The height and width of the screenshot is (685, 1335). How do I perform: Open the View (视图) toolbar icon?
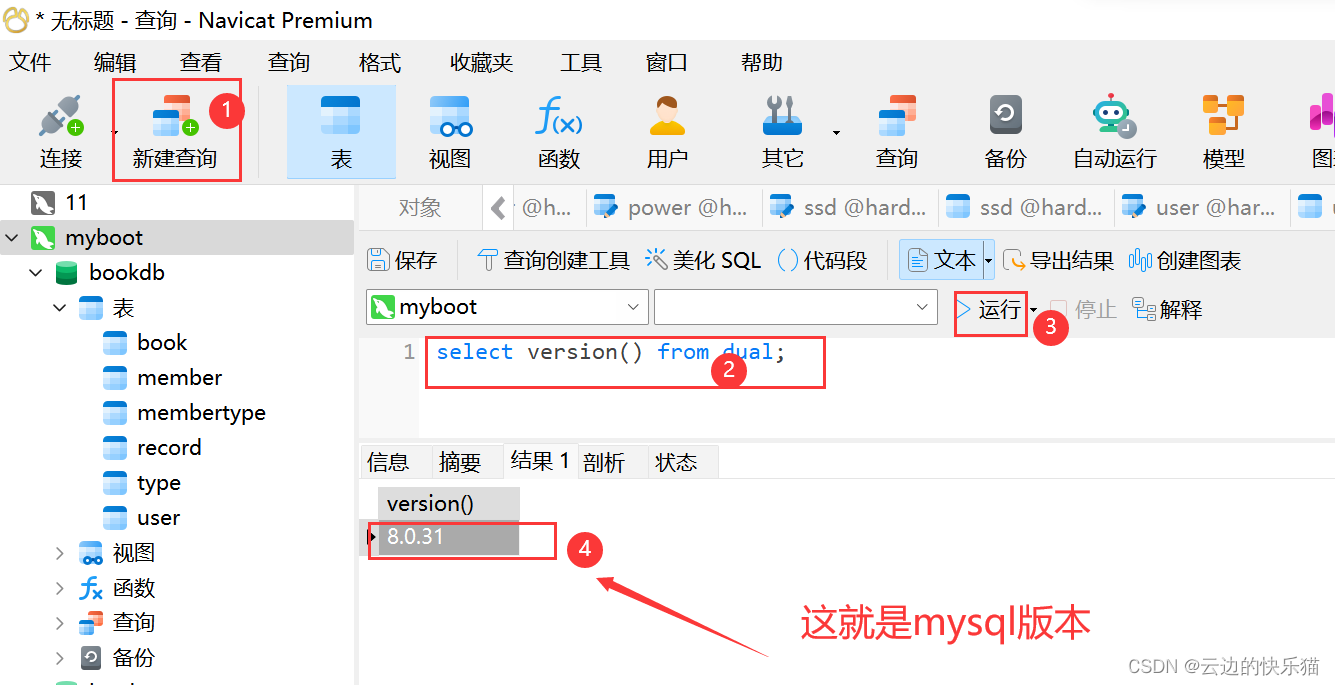point(450,132)
